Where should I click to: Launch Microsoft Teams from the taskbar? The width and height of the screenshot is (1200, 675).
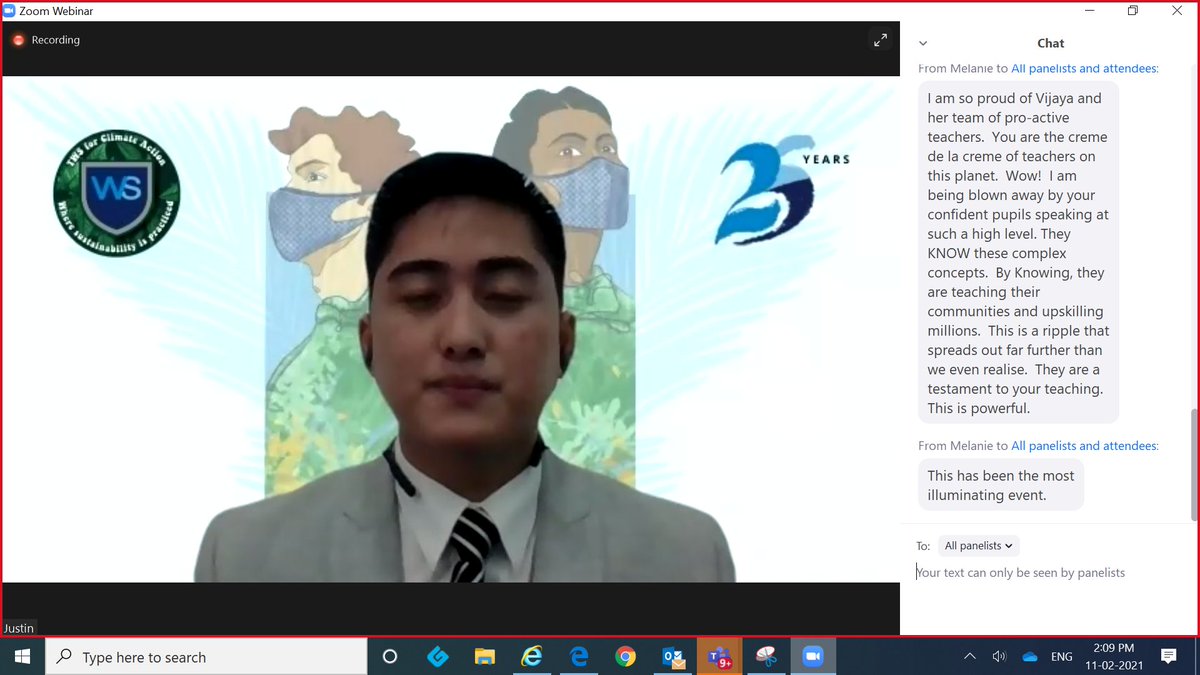720,656
